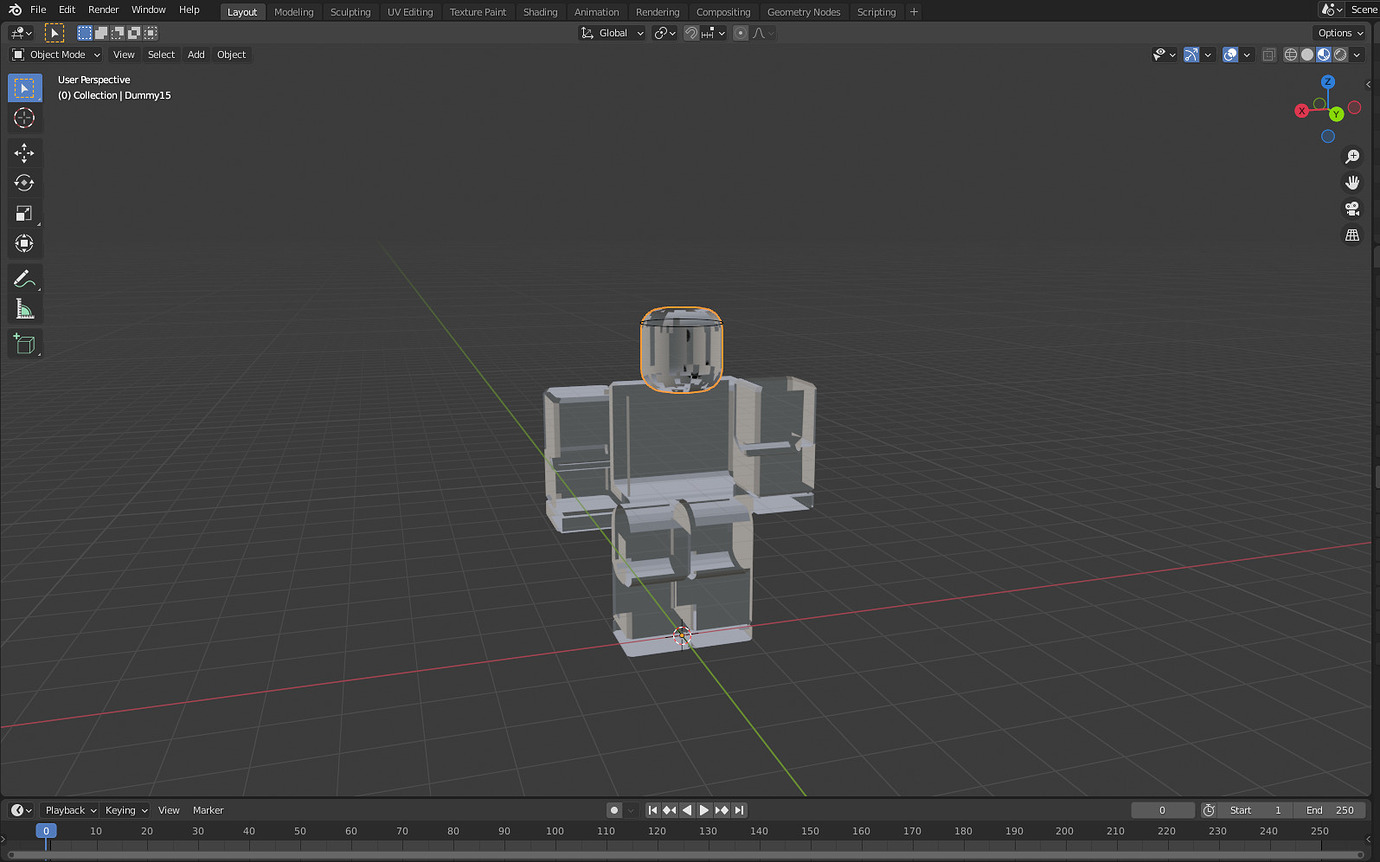Switch to the Shading workspace tab

coord(540,11)
